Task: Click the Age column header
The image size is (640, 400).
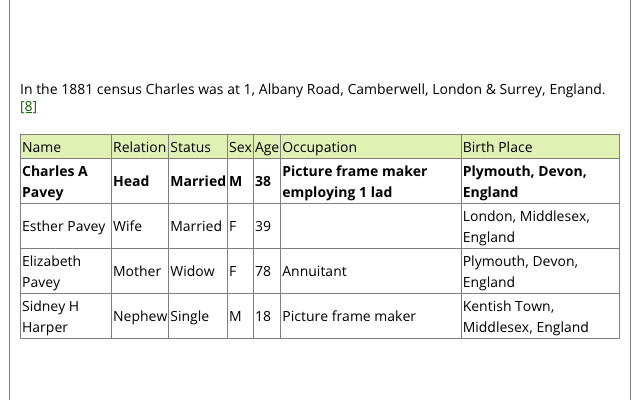Action: tap(267, 147)
